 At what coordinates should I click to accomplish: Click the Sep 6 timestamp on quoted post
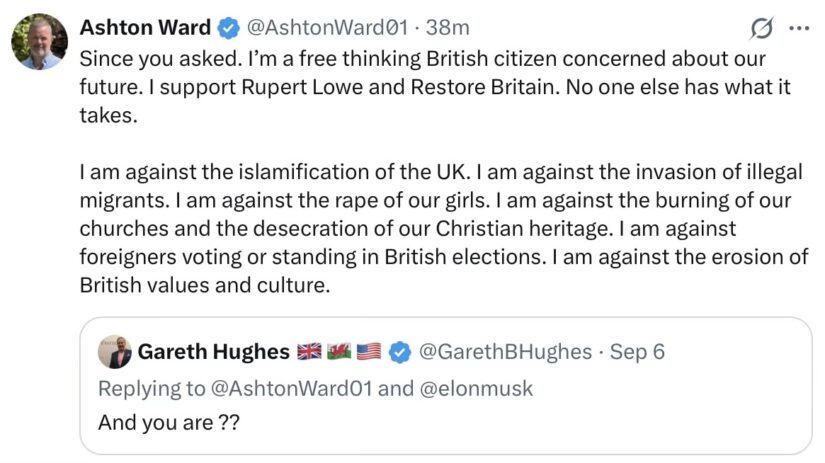click(x=637, y=352)
